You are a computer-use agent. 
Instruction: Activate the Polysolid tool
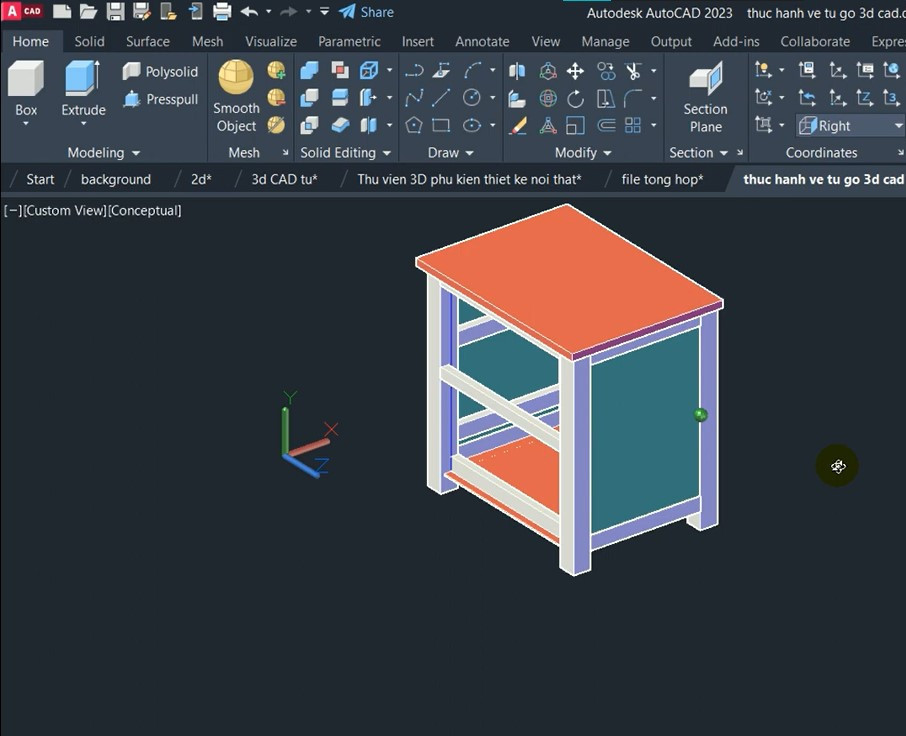point(160,71)
